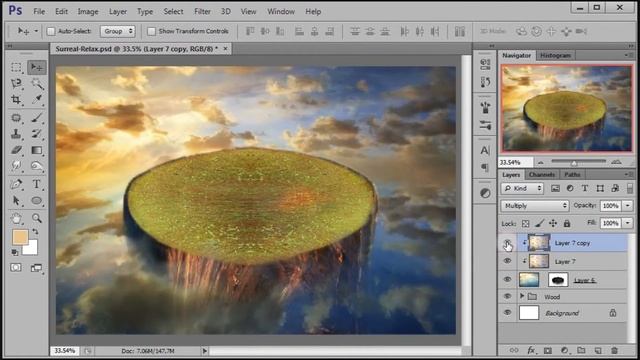Hide the Background layer
This screenshot has width=640, height=360.
(x=507, y=313)
